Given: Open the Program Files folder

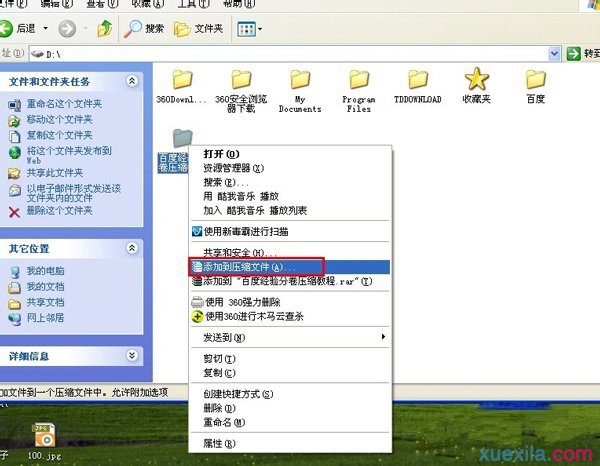Looking at the screenshot, I should [x=359, y=80].
